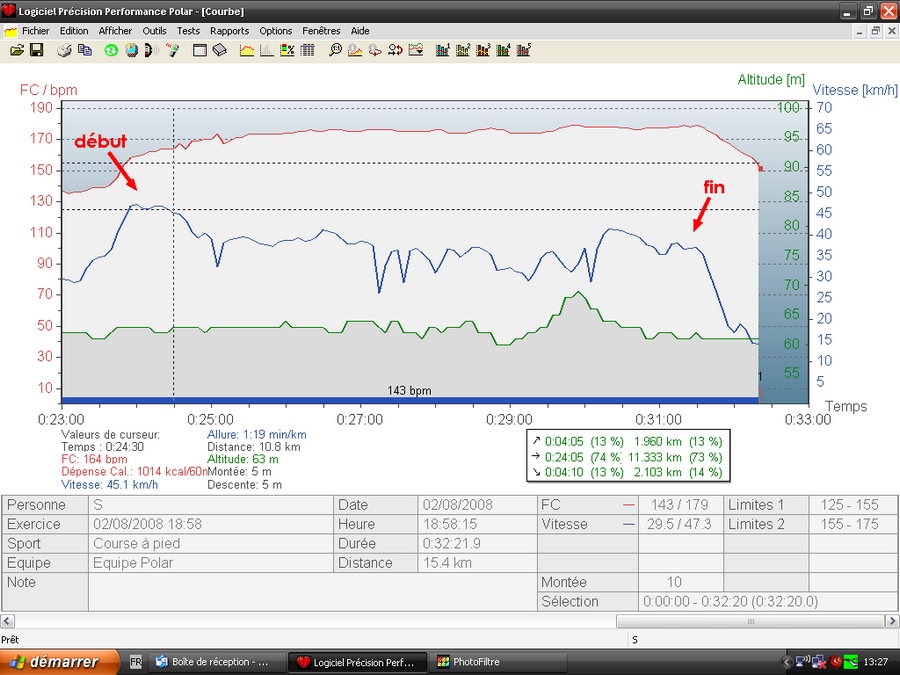Click the bar chart icon numbered 1

[441, 50]
